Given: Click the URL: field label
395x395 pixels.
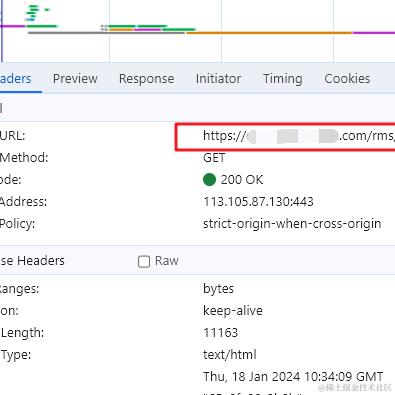Looking at the screenshot, I should pyautogui.click(x=12, y=136).
